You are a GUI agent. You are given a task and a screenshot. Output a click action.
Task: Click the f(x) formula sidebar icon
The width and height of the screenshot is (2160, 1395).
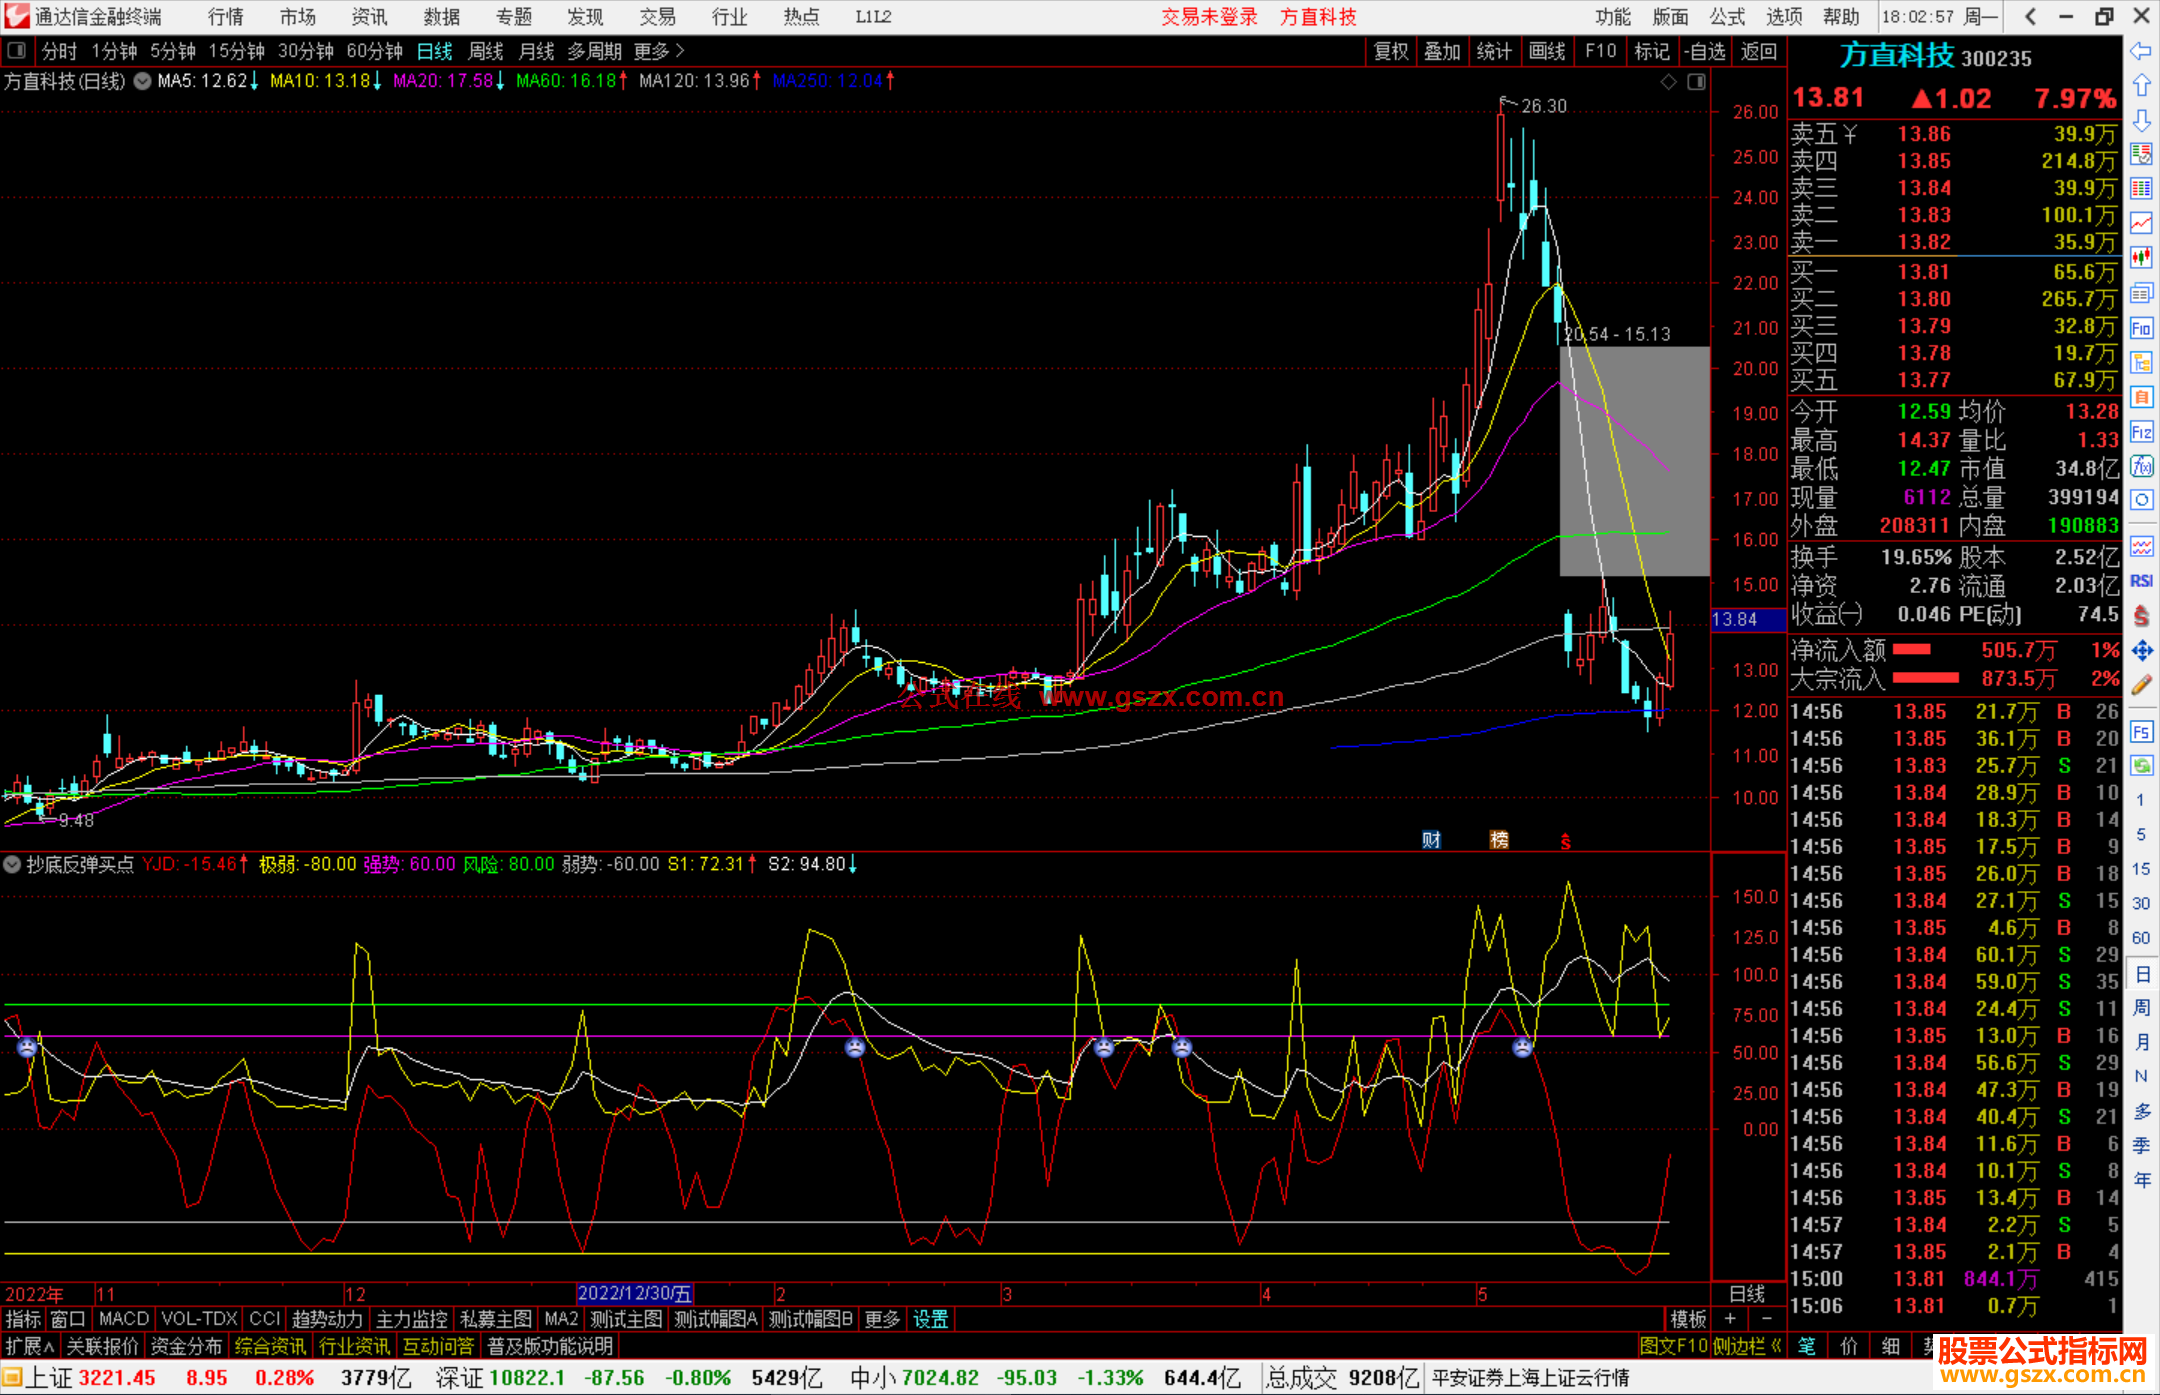click(2141, 466)
